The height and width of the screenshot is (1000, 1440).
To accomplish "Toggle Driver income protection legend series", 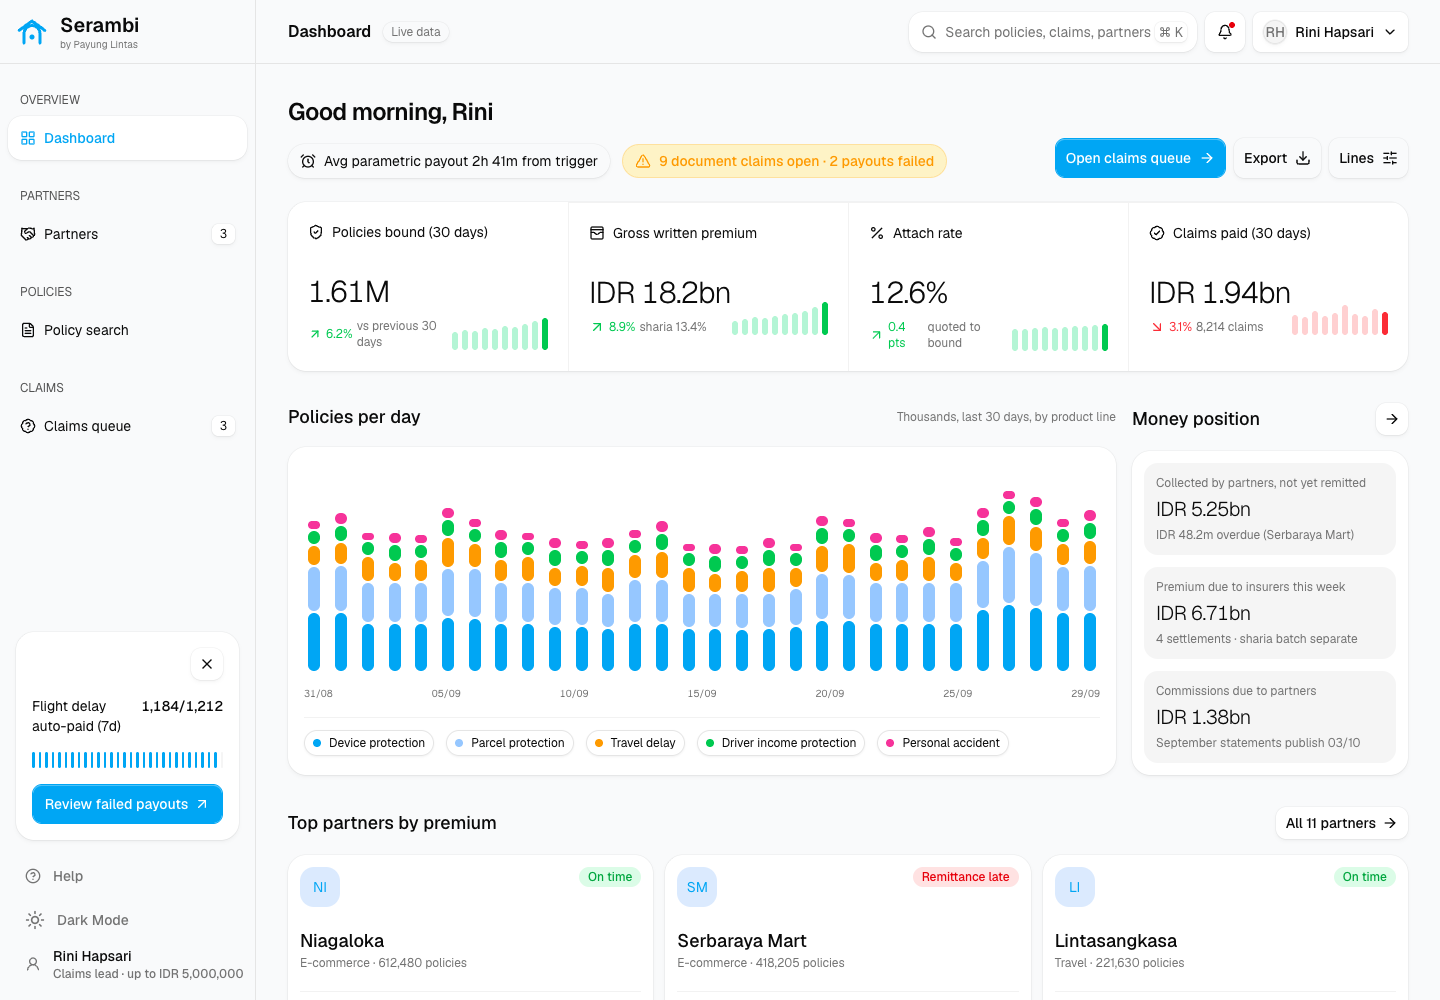I will (781, 743).
